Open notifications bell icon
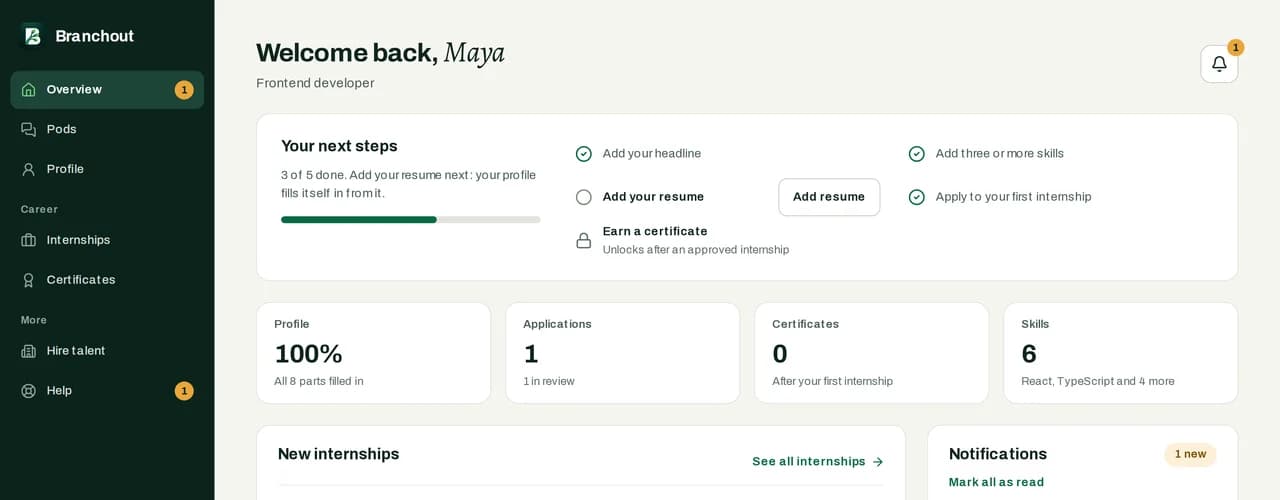Image resolution: width=1280 pixels, height=500 pixels. point(1219,64)
